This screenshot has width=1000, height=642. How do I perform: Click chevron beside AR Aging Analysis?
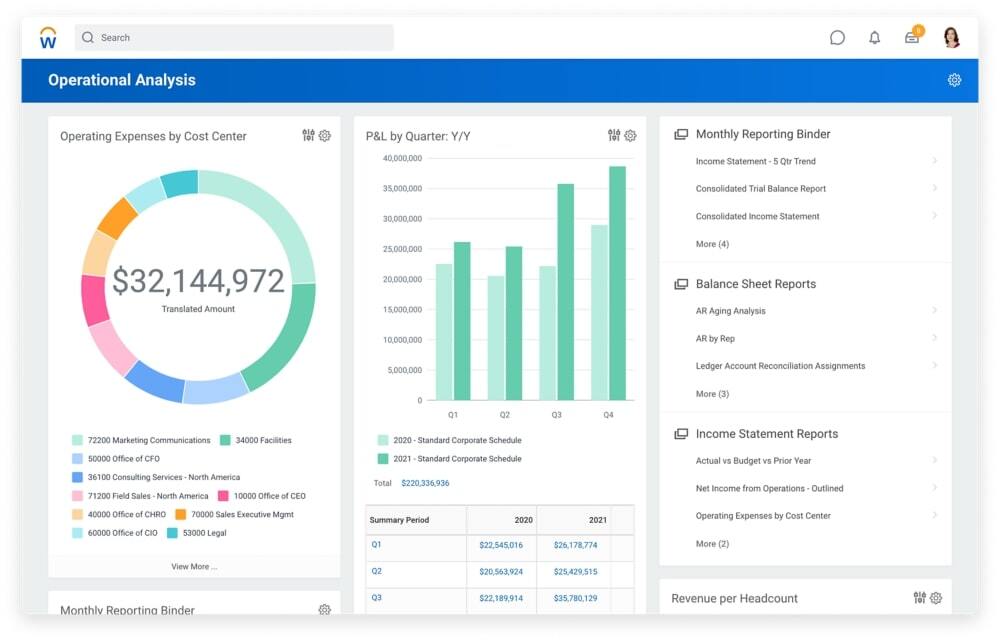[x=934, y=310]
